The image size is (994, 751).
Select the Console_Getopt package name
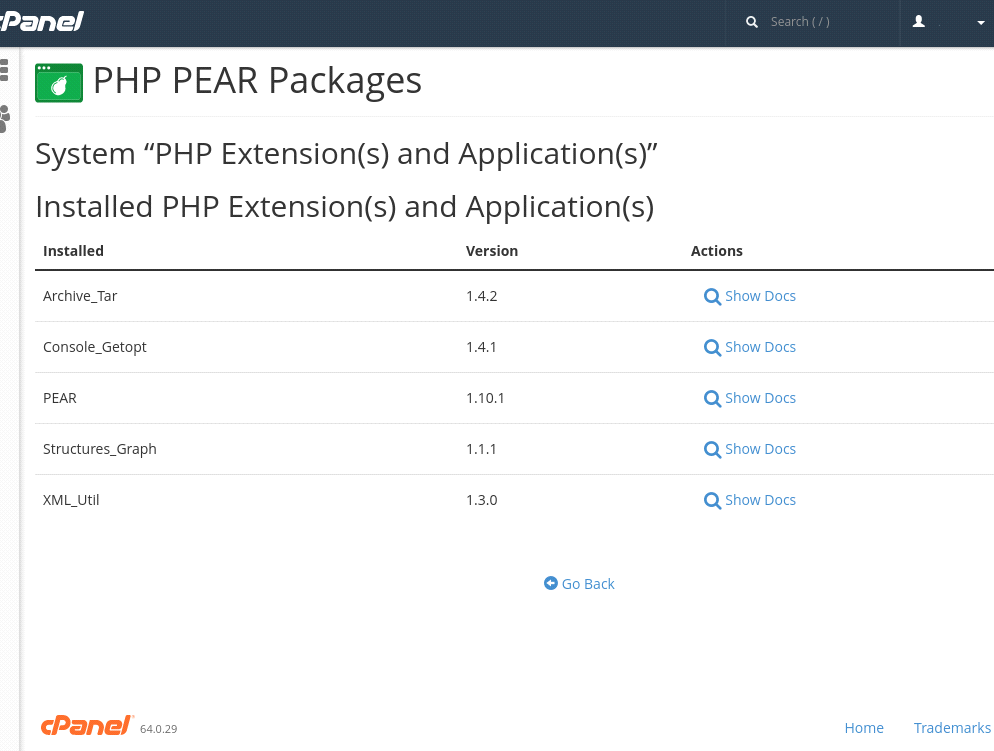tap(94, 347)
